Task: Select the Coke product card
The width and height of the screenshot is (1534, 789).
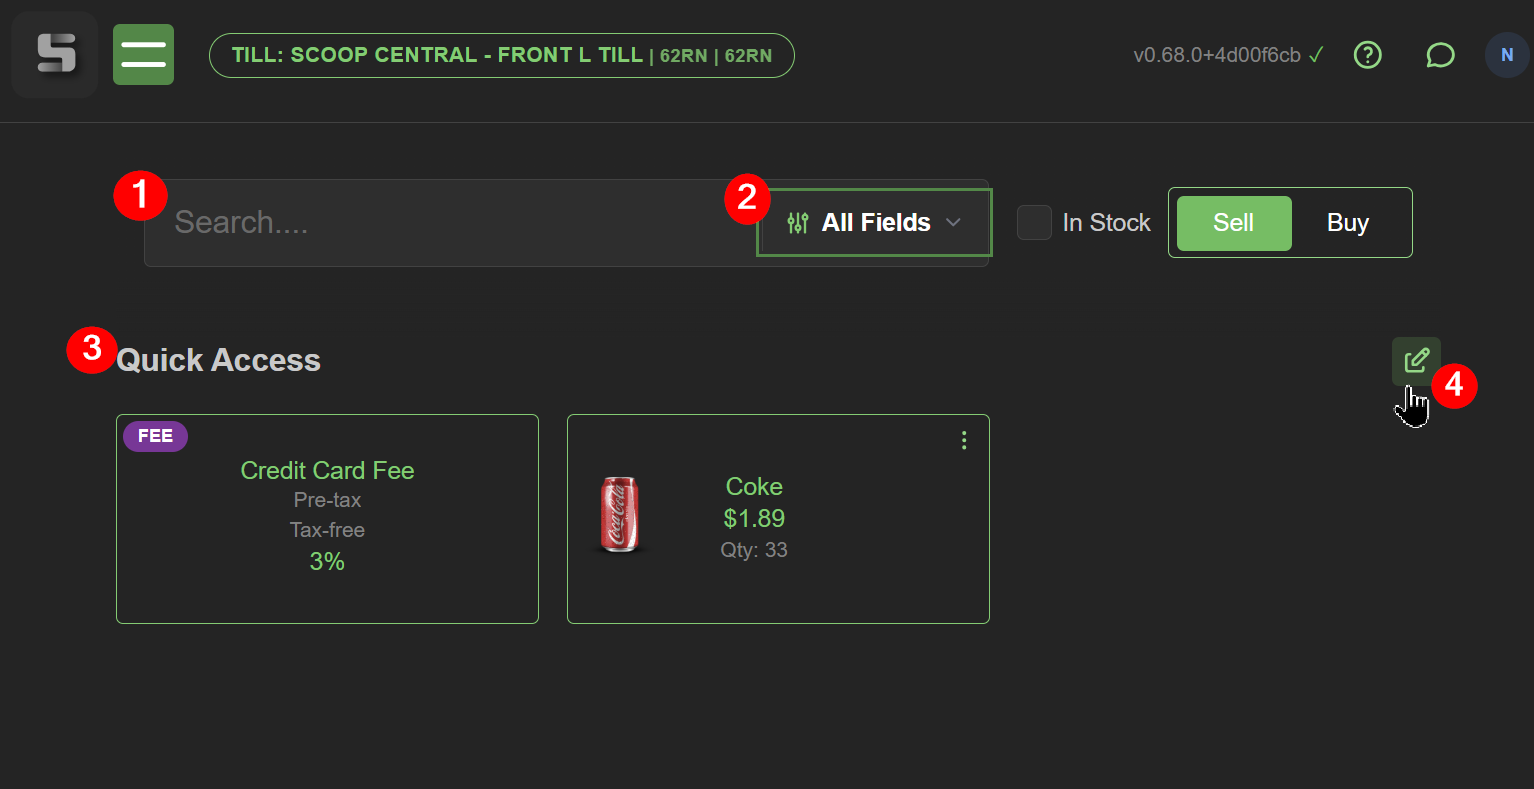Action: click(778, 519)
